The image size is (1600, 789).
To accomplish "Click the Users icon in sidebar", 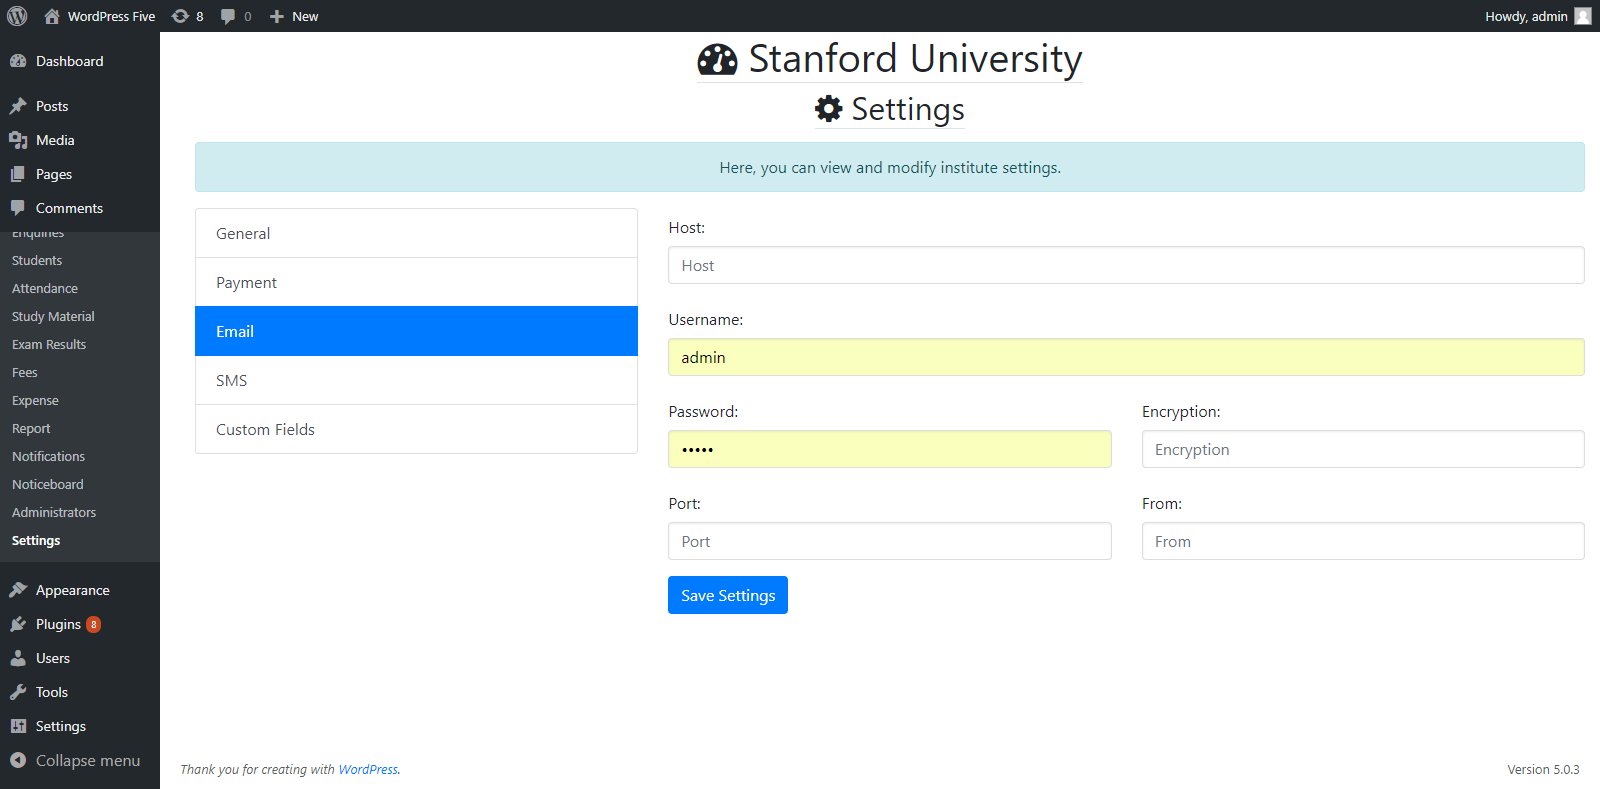I will (18, 658).
